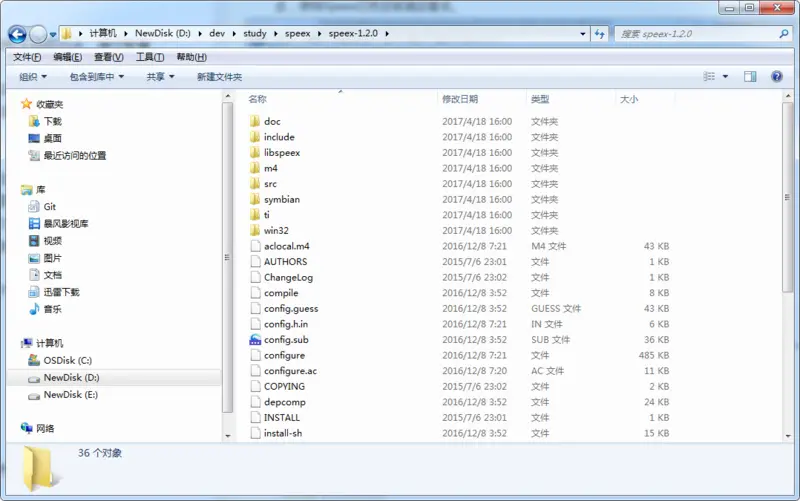The image size is (800, 501).
Task: Select the symbian folder icon
Action: click(255, 199)
